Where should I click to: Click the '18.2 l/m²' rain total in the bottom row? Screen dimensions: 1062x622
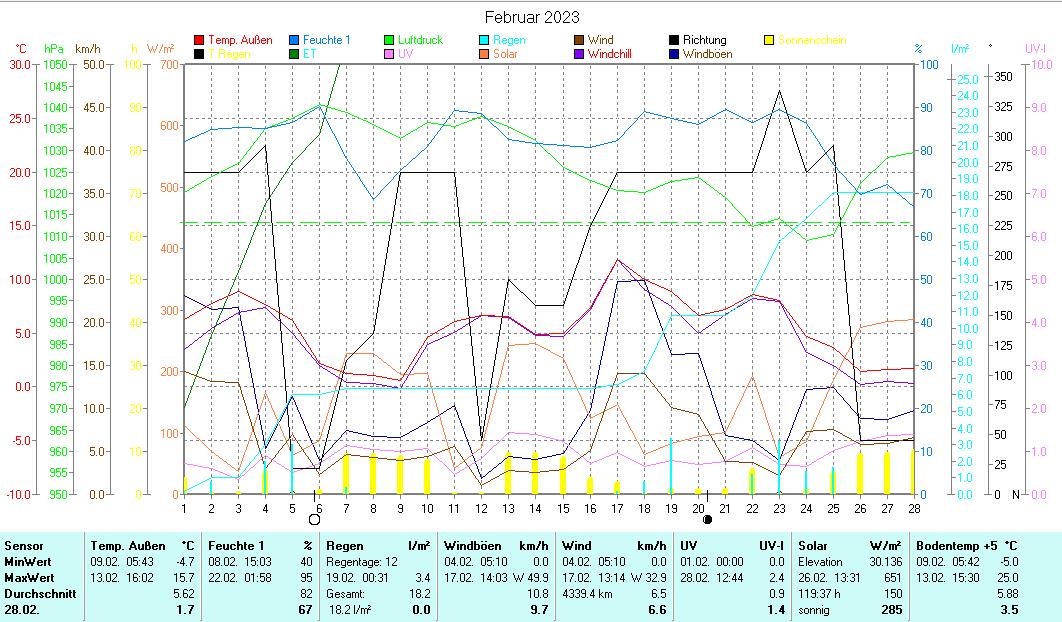pos(349,610)
